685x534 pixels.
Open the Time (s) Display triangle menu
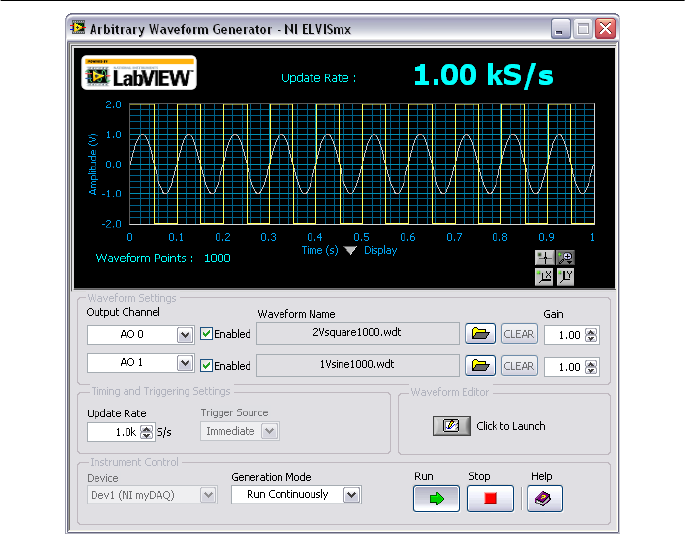tap(350, 250)
